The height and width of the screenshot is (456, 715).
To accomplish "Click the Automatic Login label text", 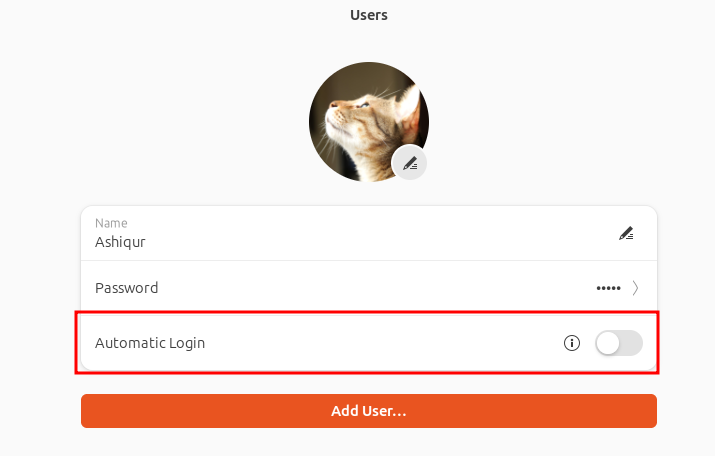I will 150,343.
